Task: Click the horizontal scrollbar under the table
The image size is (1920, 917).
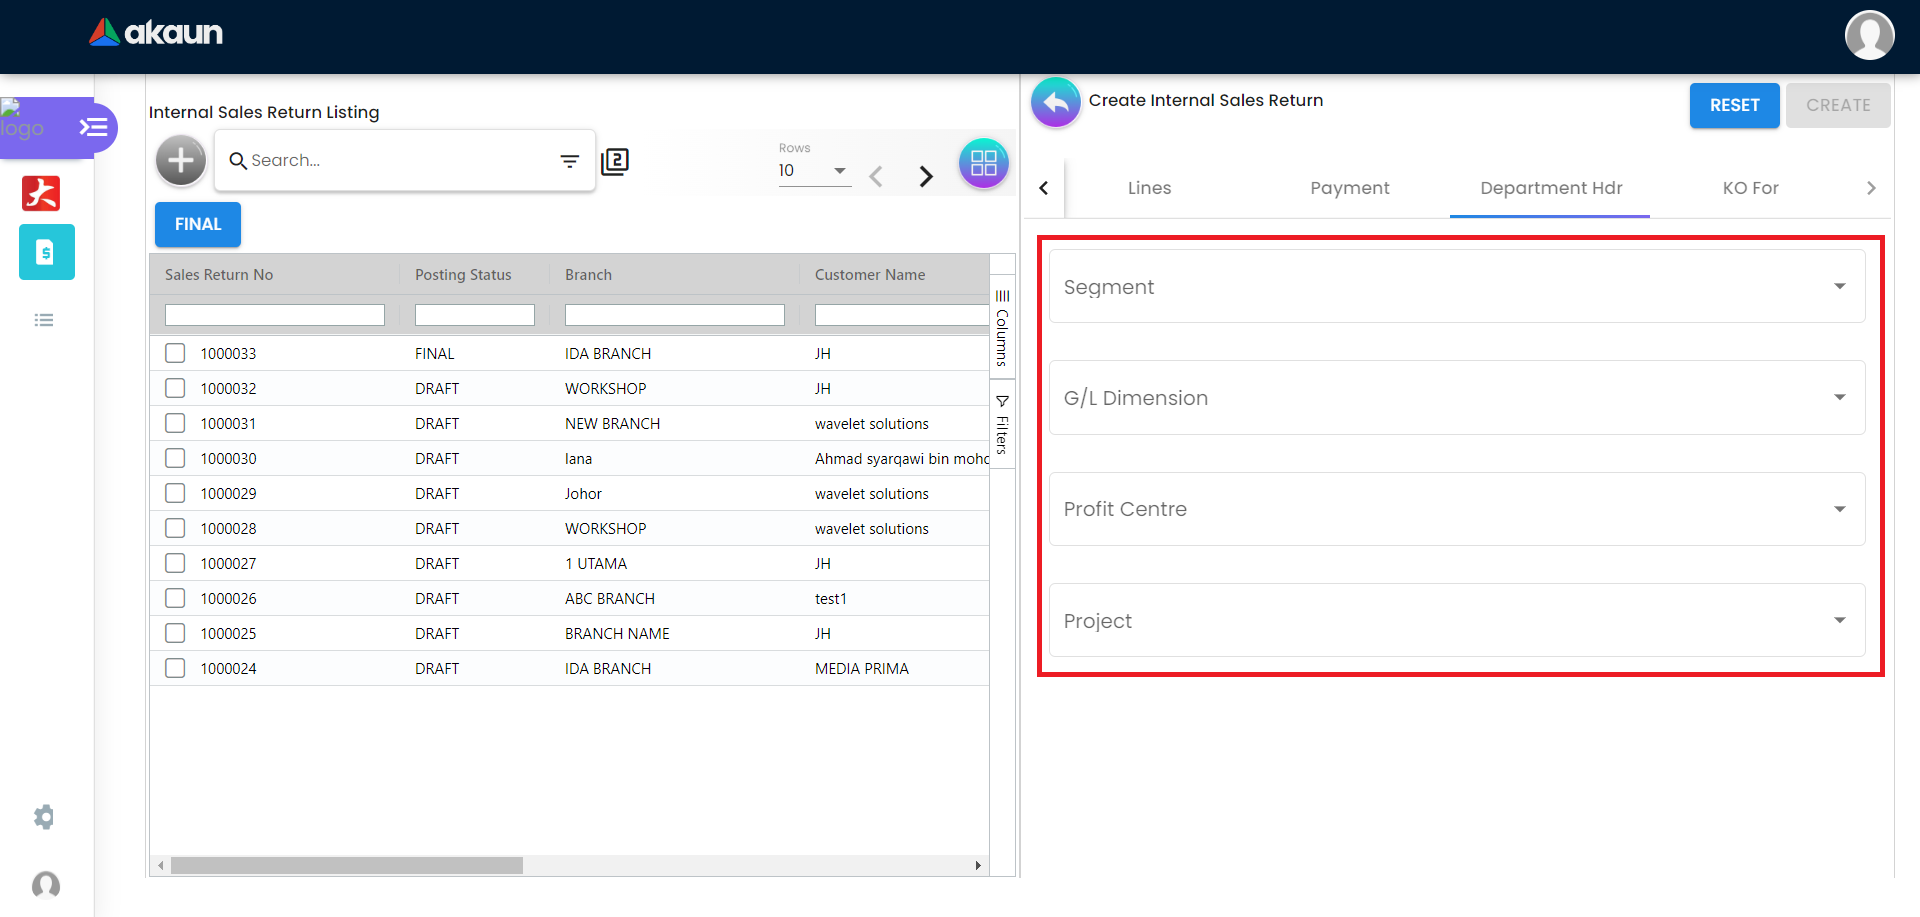Action: pos(346,865)
